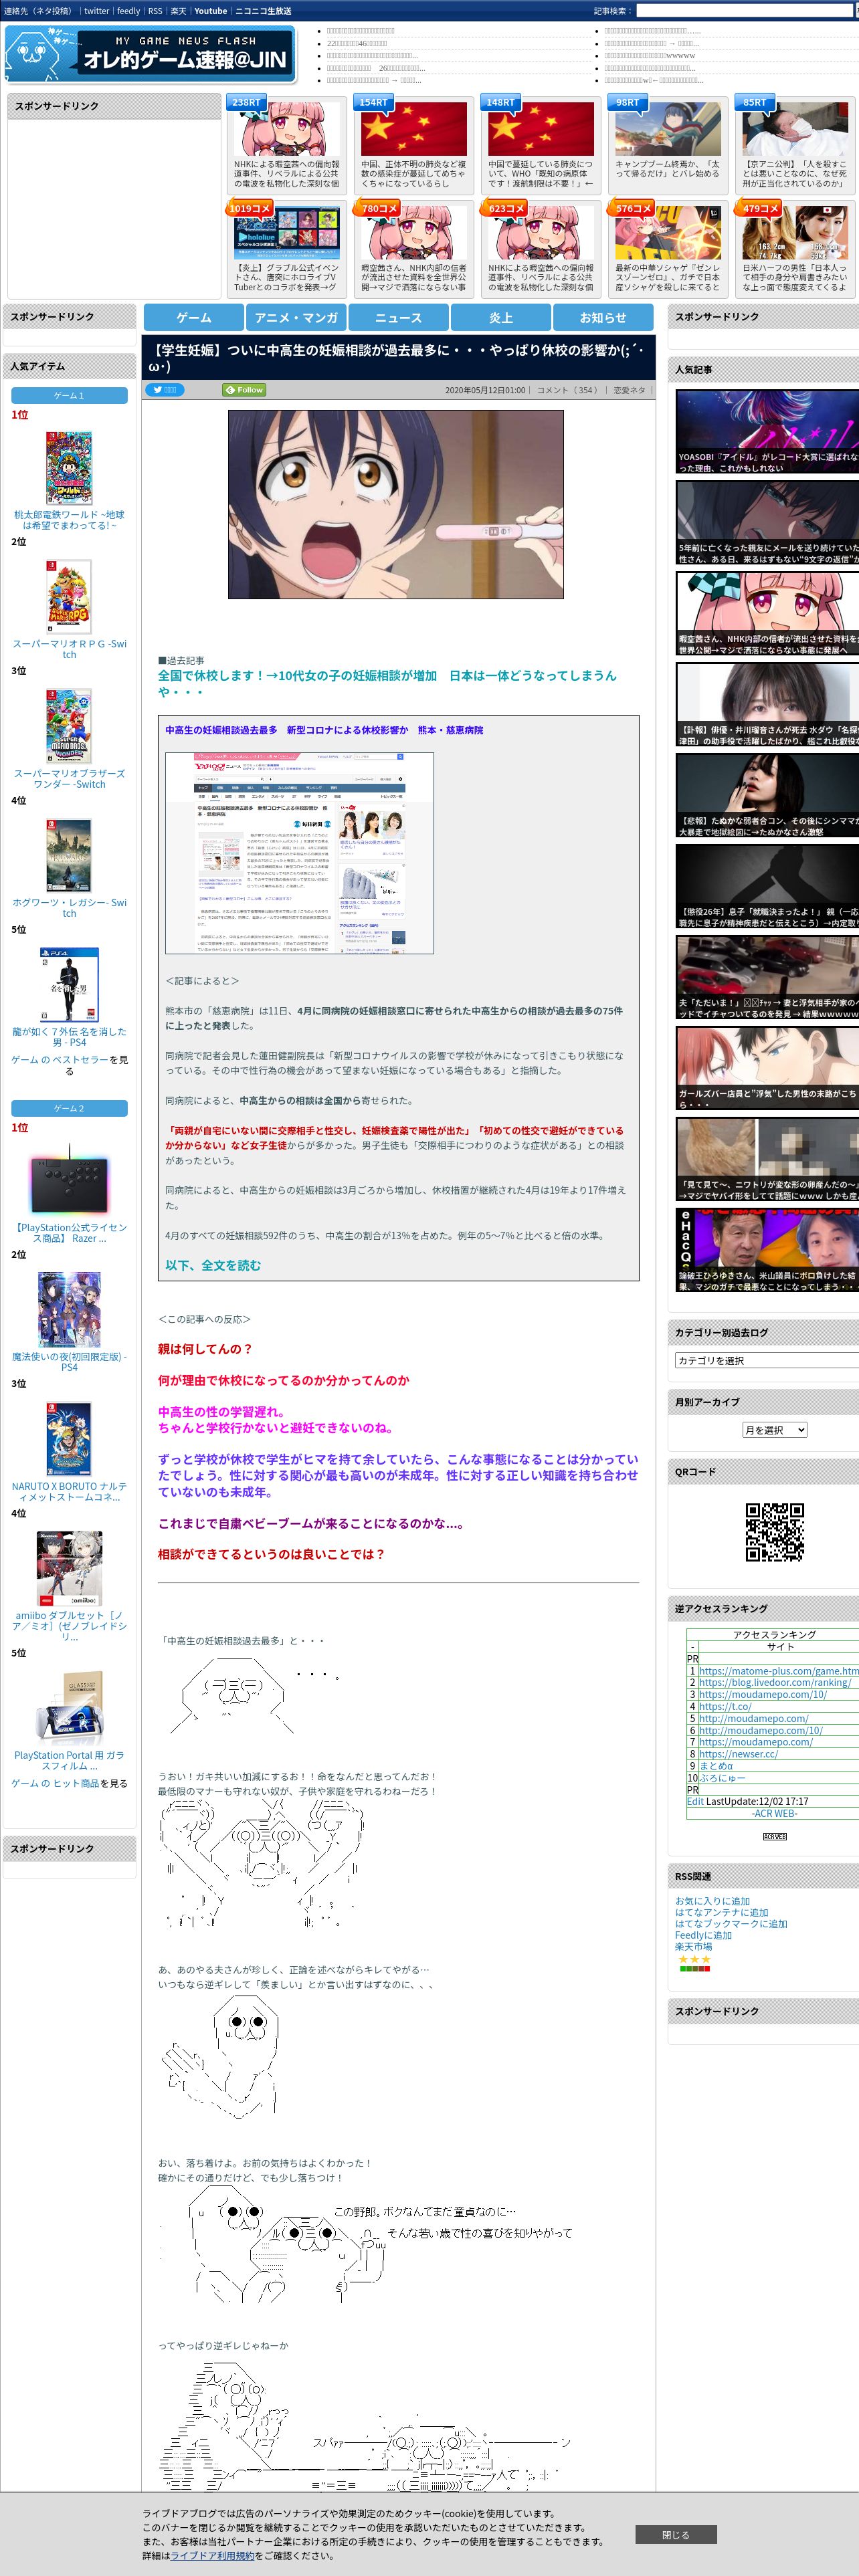Image resolution: width=859 pixels, height=2576 pixels.
Task: Open the 以下、全文を読む link
Action: (213, 1265)
